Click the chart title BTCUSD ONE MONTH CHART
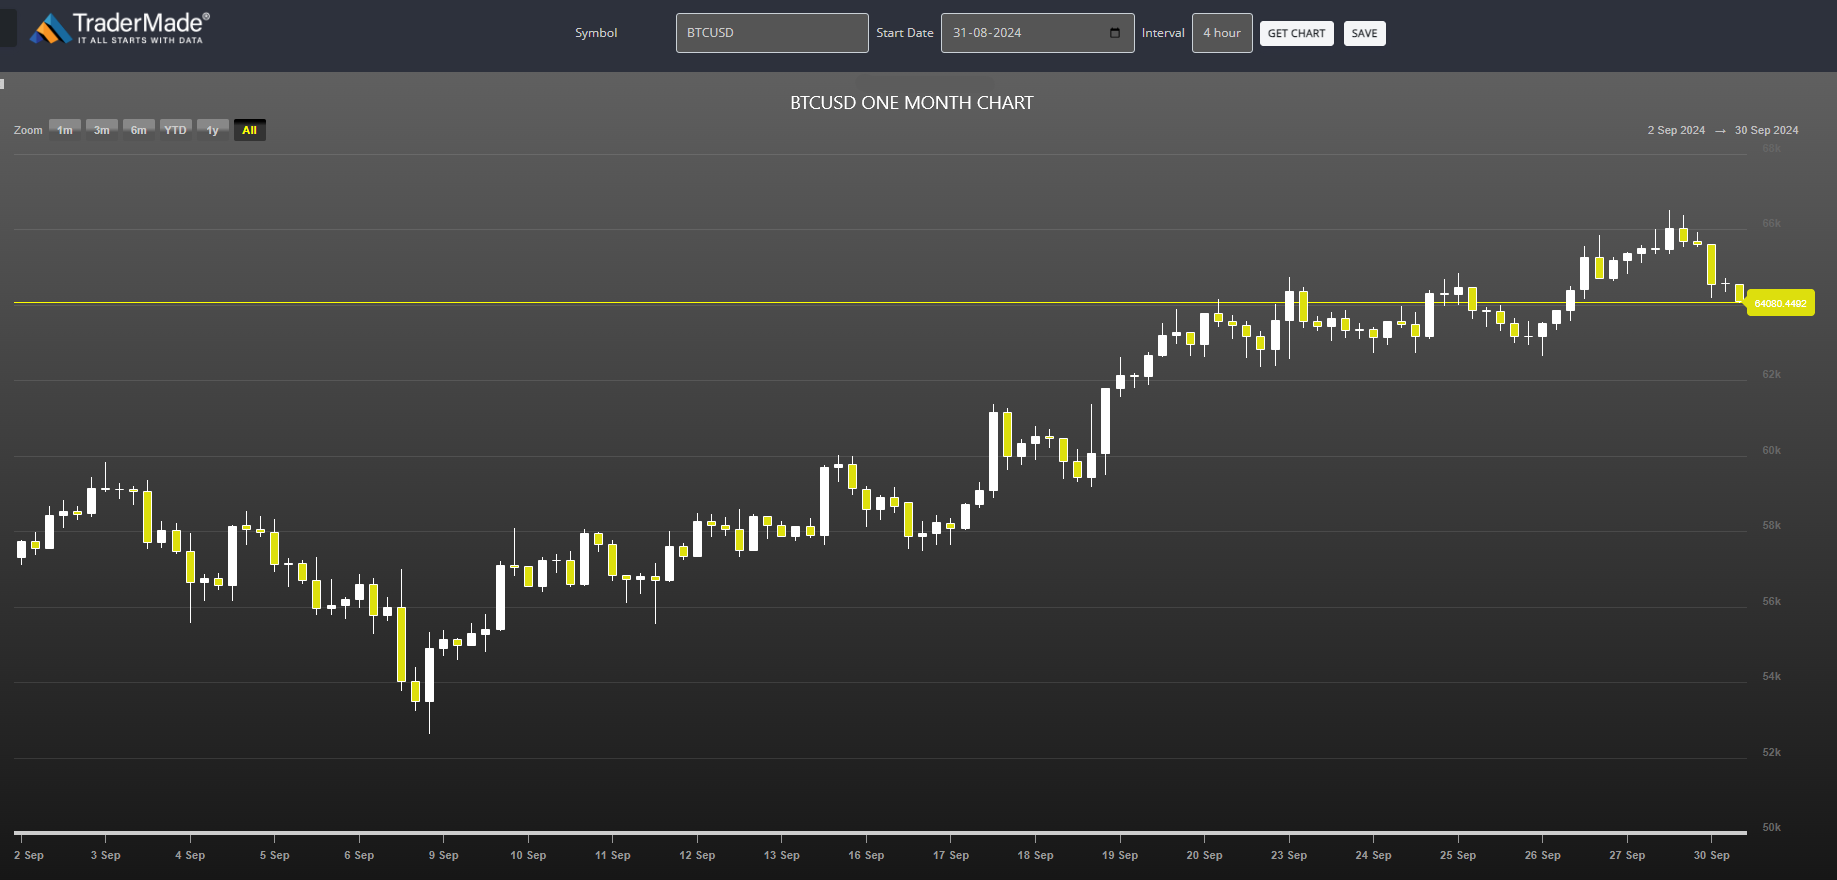 pyautogui.click(x=912, y=103)
